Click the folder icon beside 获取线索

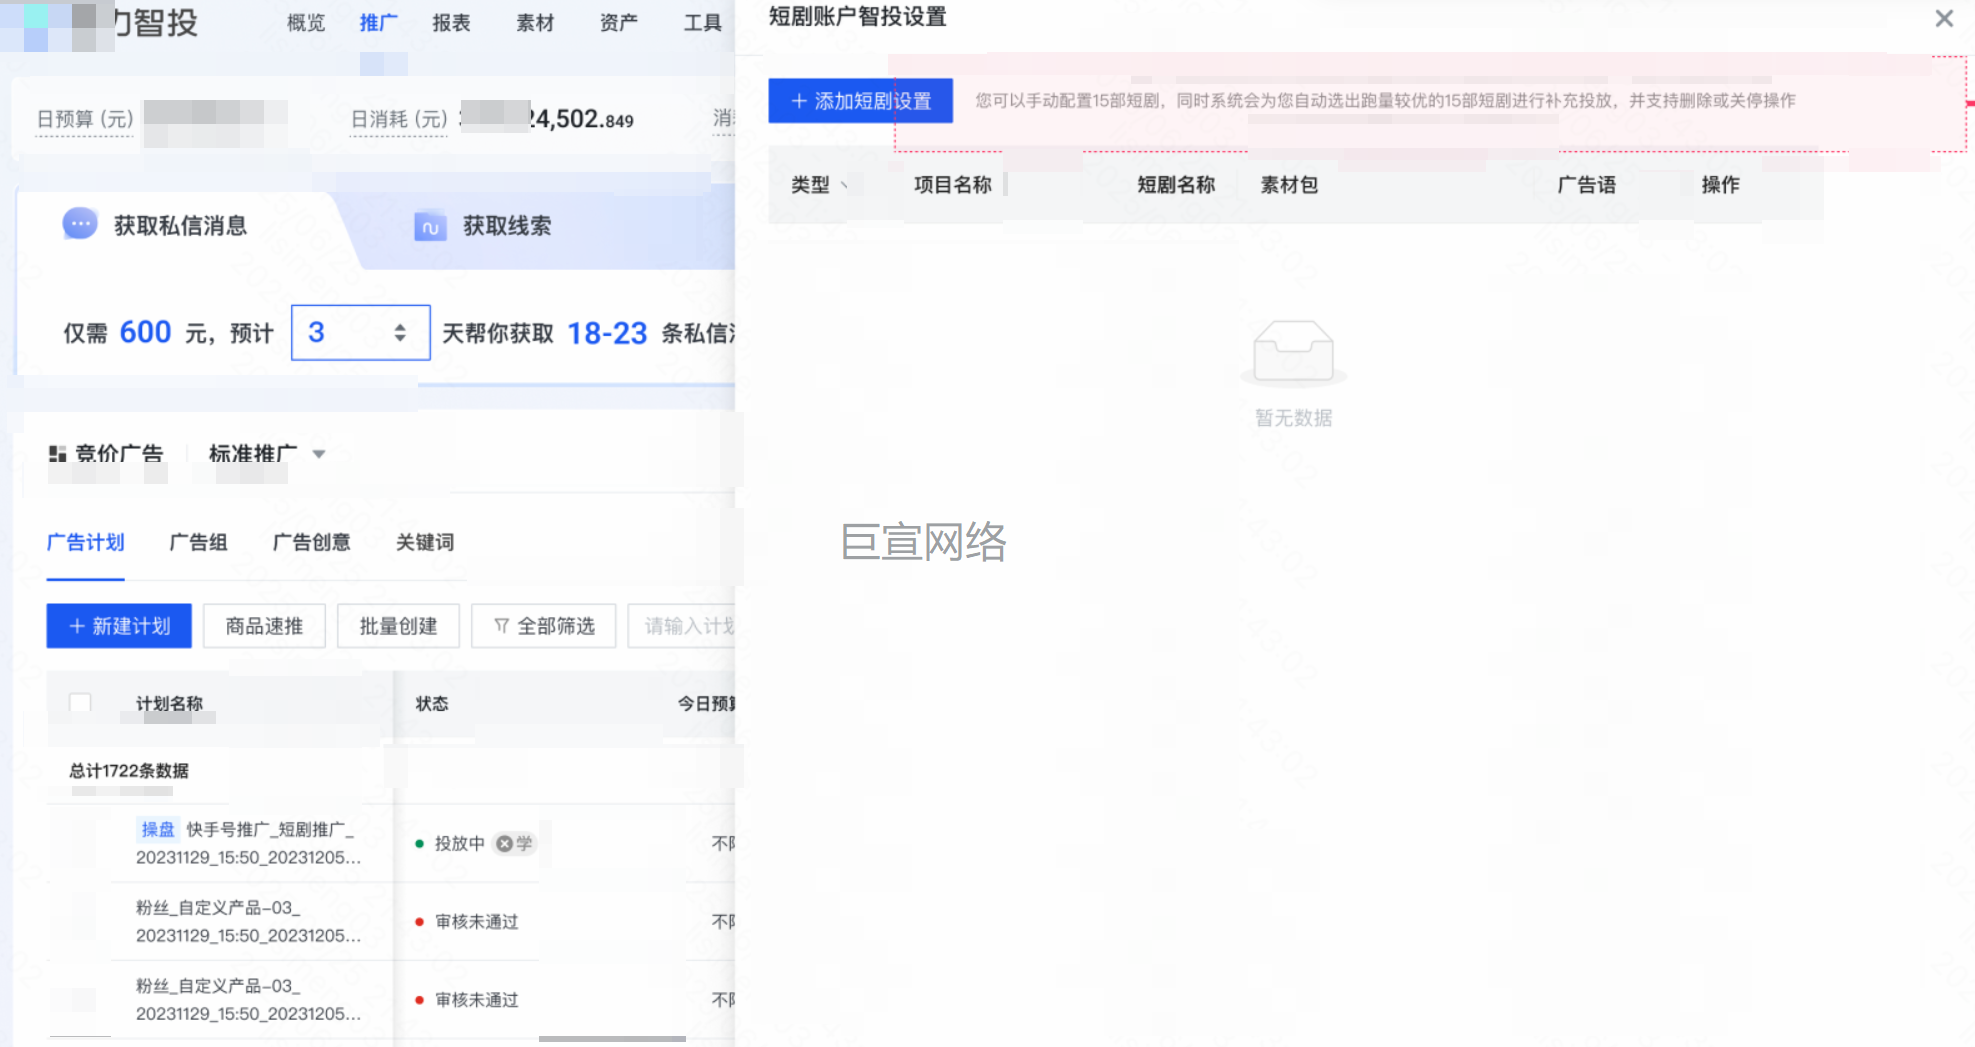tap(430, 226)
